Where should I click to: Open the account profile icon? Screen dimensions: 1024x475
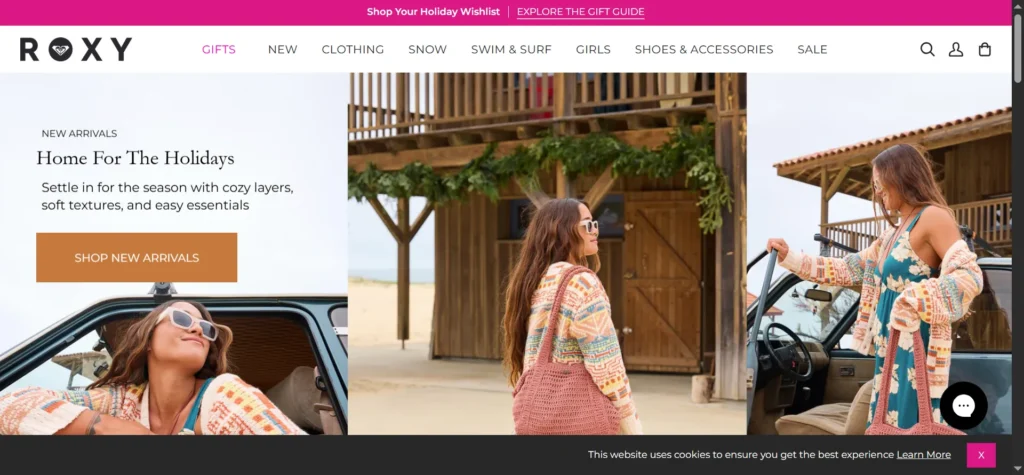tap(956, 49)
